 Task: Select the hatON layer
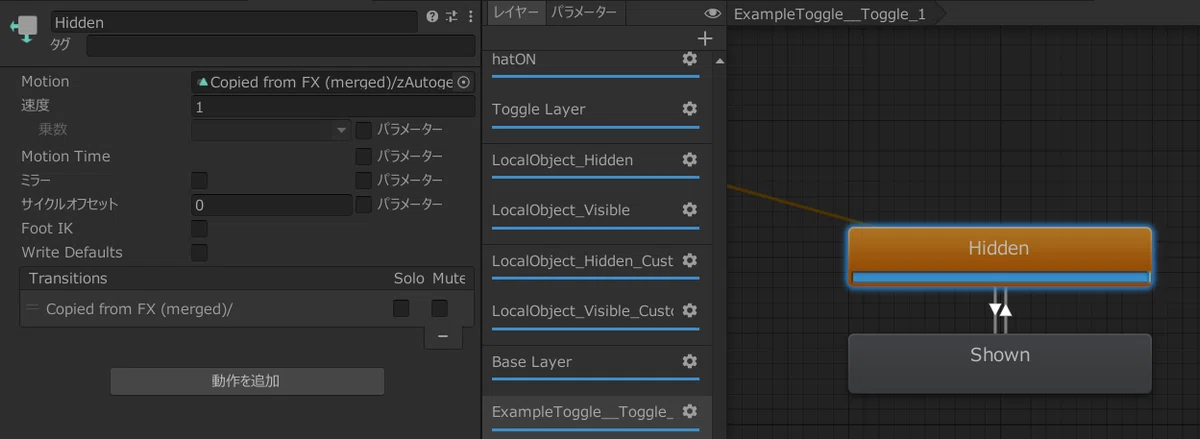[x=596, y=62]
